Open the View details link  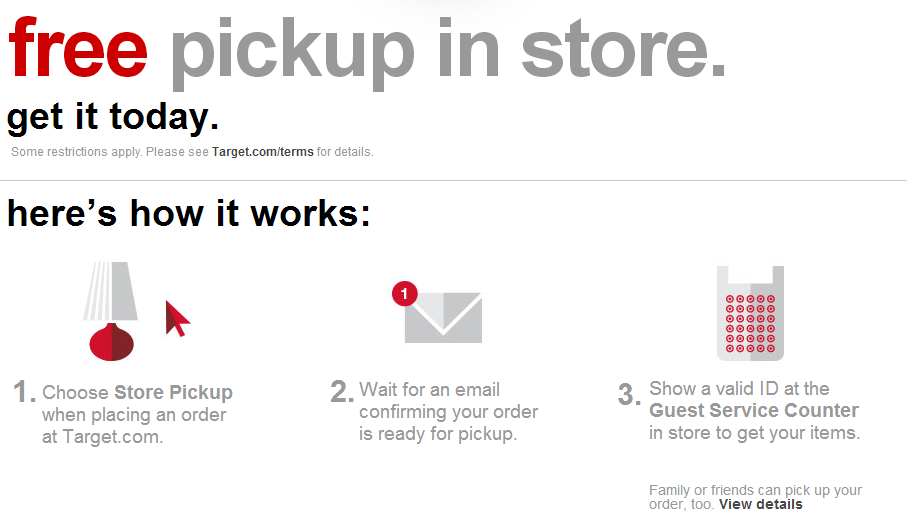tap(760, 504)
